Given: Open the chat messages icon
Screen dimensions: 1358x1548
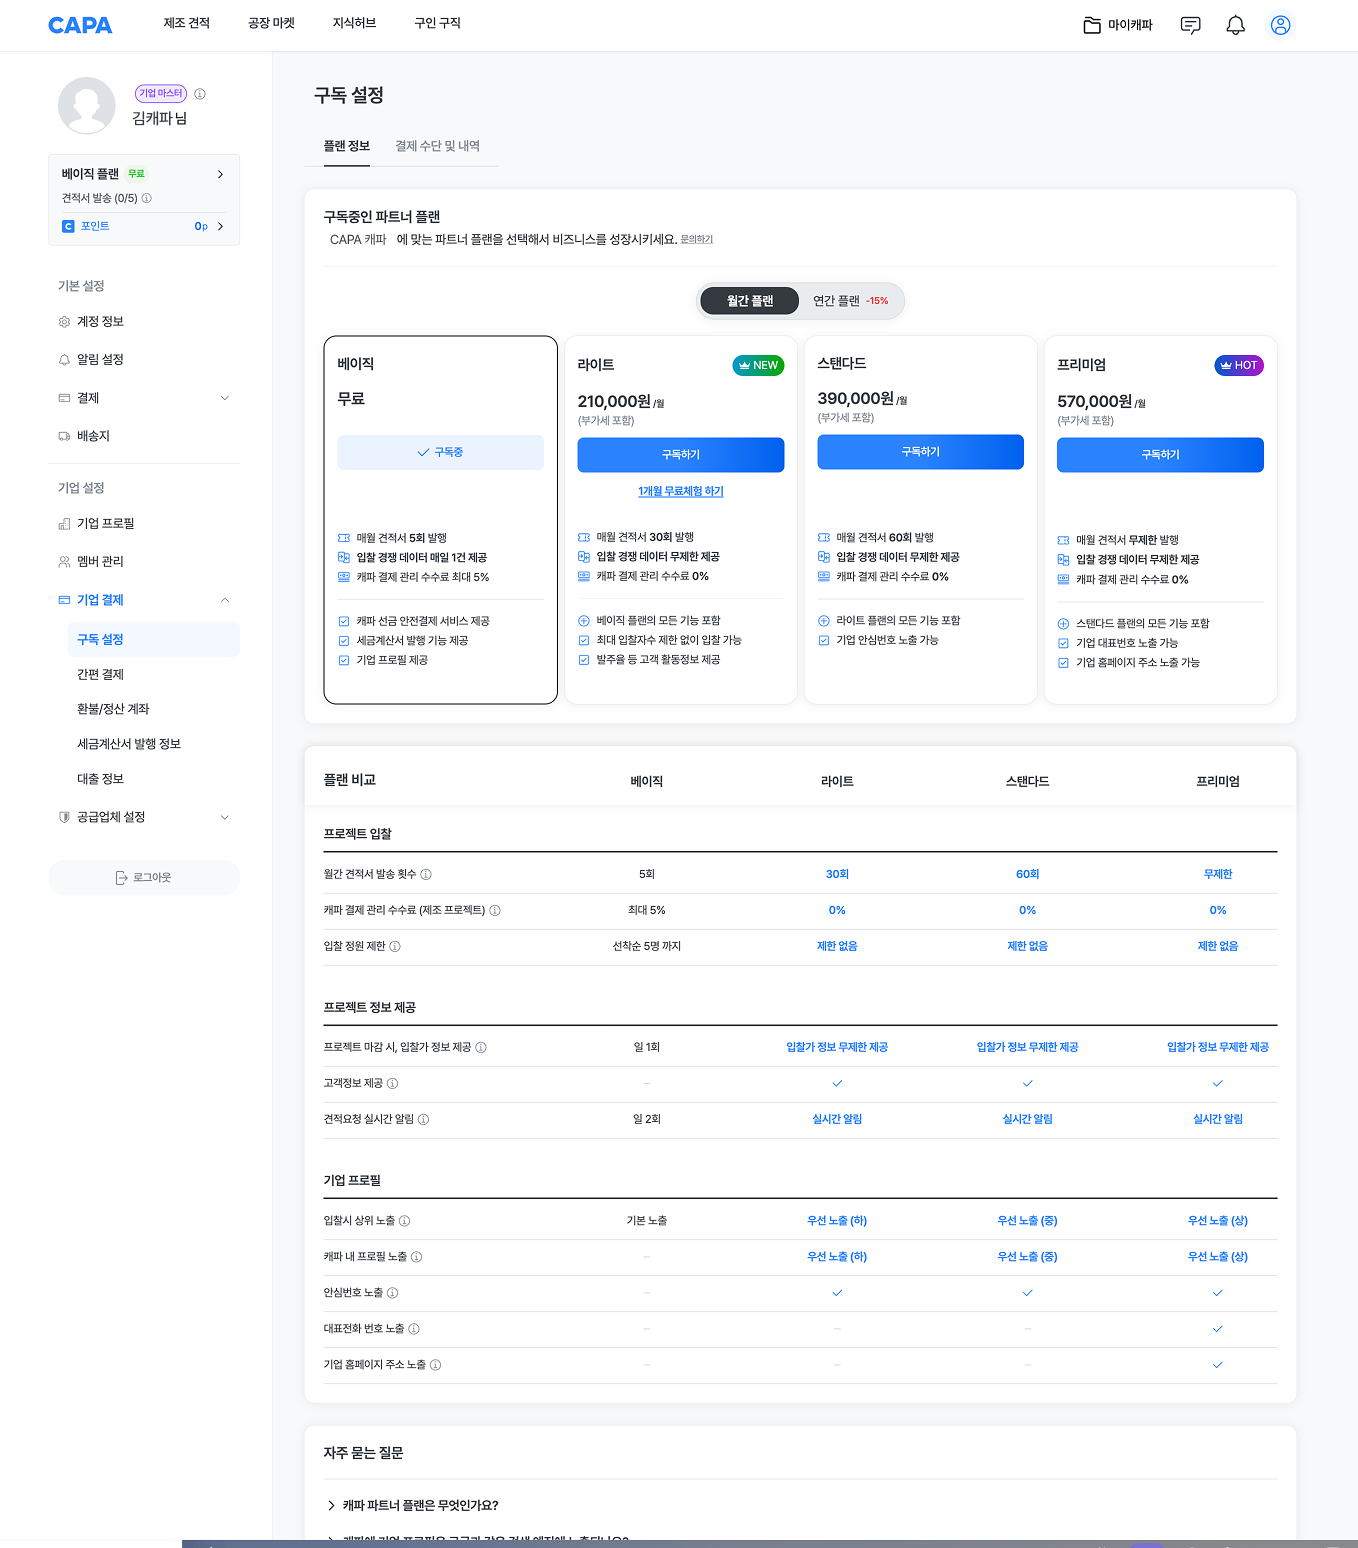Looking at the screenshot, I should (1190, 25).
